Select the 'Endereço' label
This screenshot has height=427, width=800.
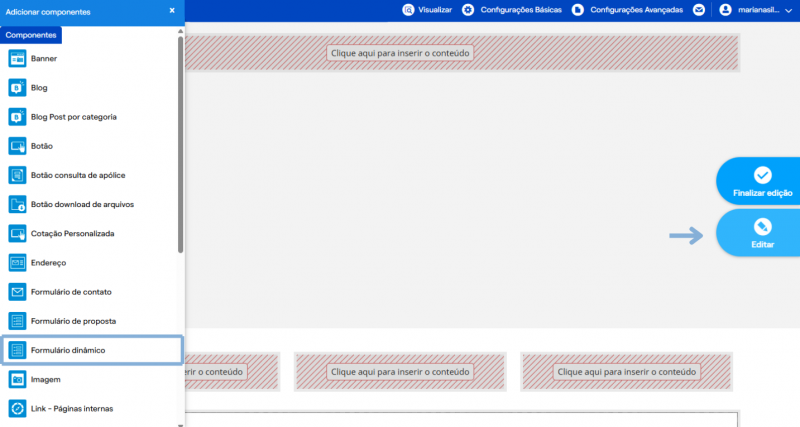click(48, 263)
